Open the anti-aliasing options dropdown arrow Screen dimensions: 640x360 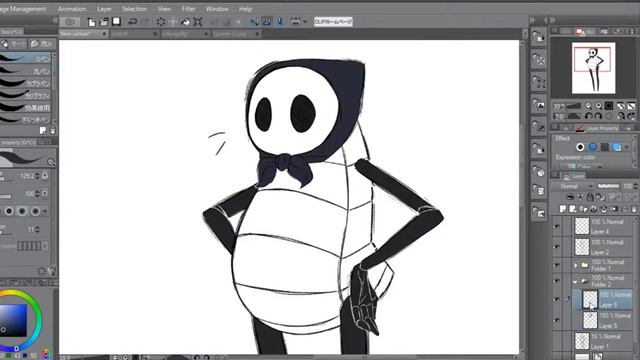(45, 211)
